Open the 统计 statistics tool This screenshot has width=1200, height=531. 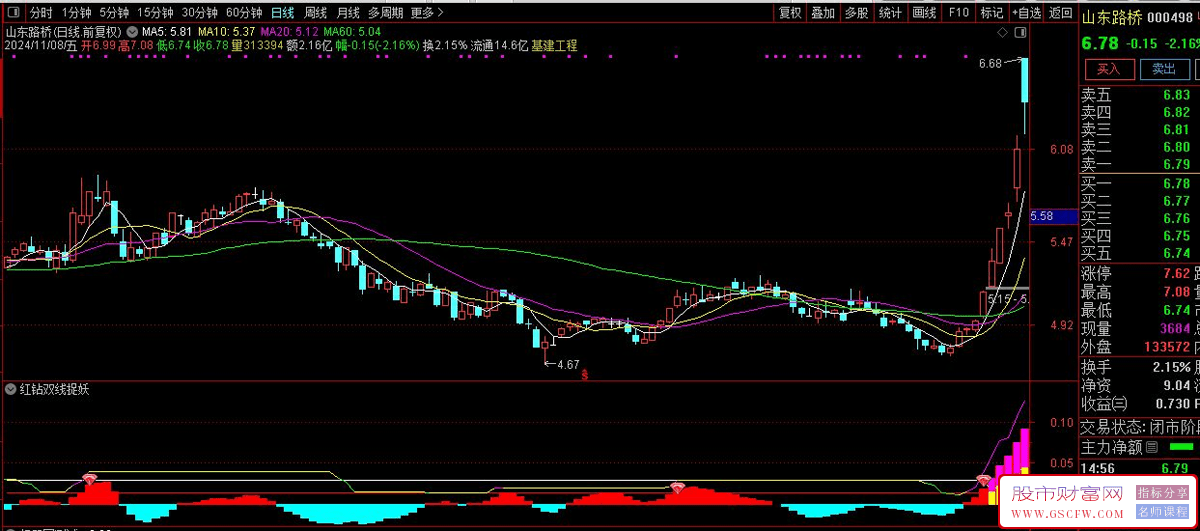(x=890, y=13)
